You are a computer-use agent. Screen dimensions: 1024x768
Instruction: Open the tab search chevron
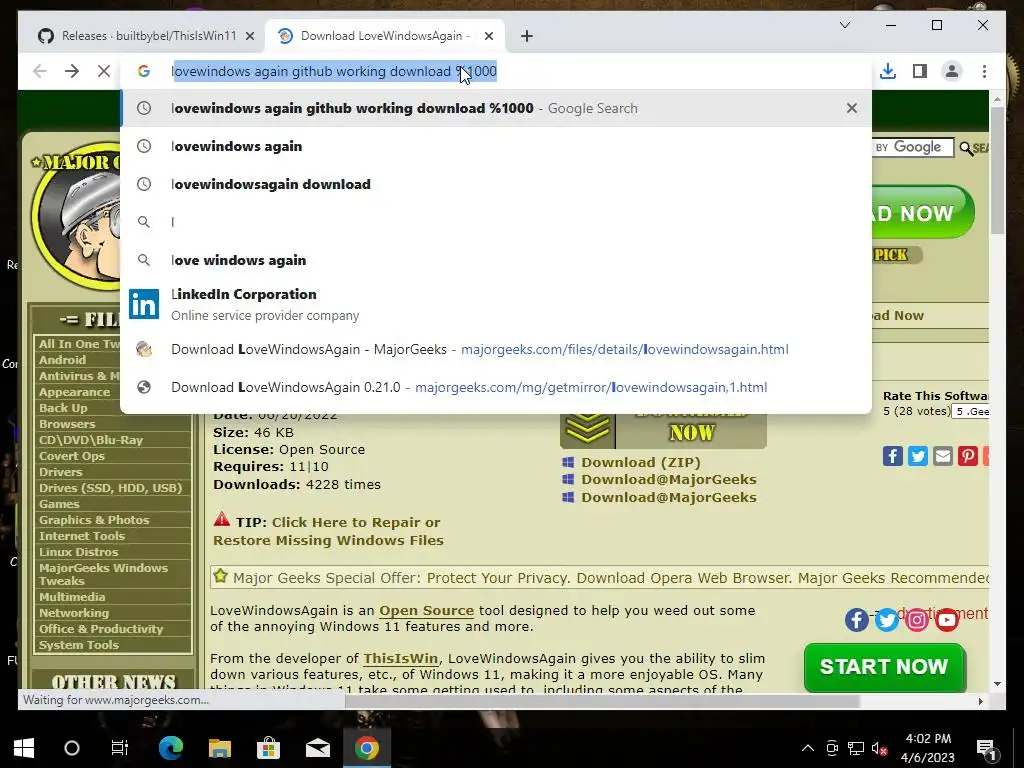point(844,25)
